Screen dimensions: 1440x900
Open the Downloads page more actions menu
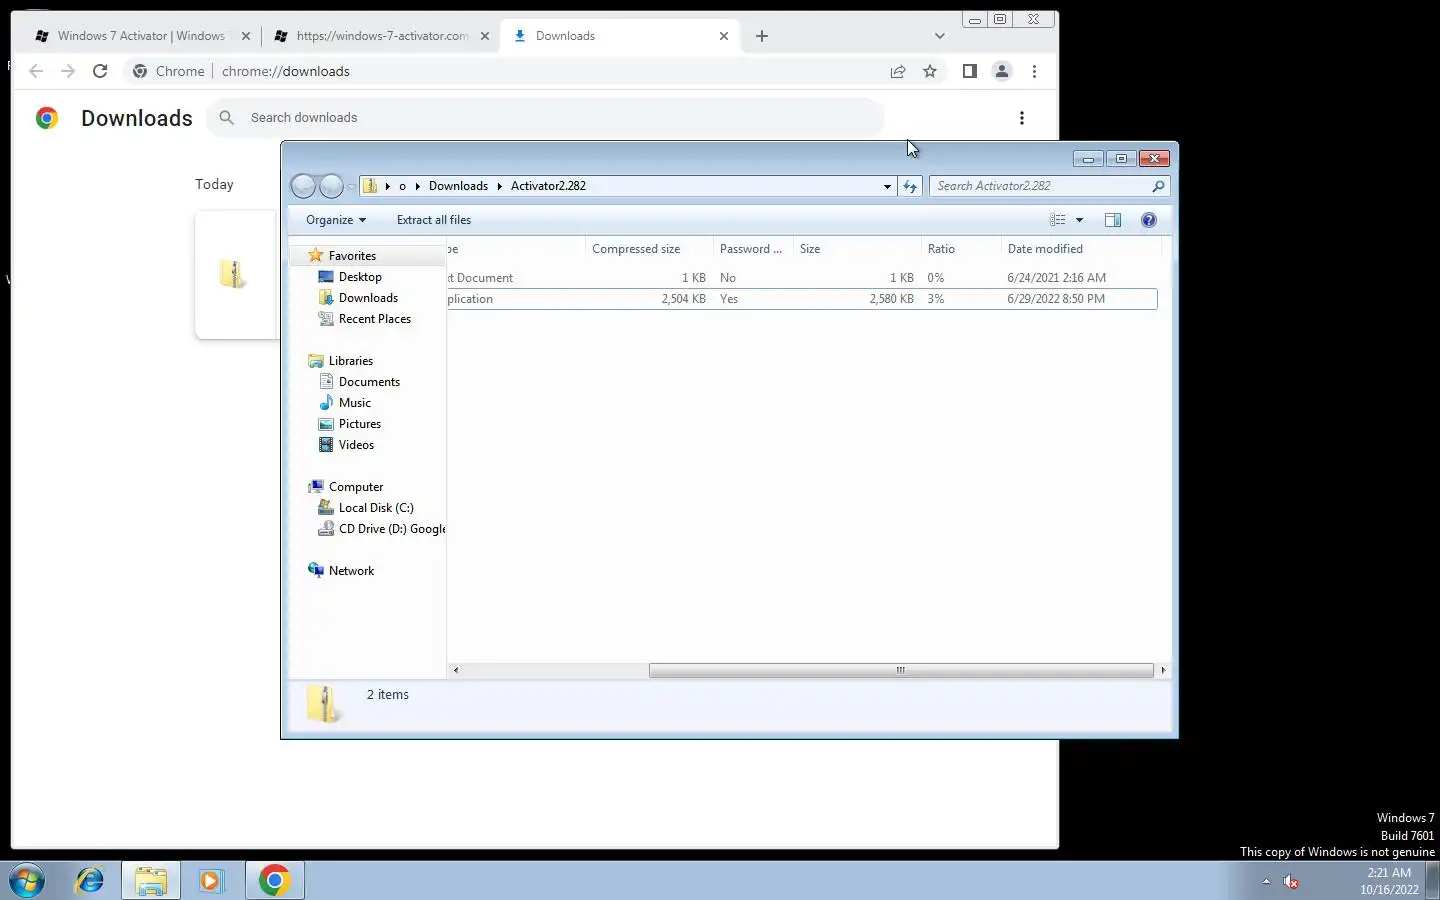pos(1021,118)
